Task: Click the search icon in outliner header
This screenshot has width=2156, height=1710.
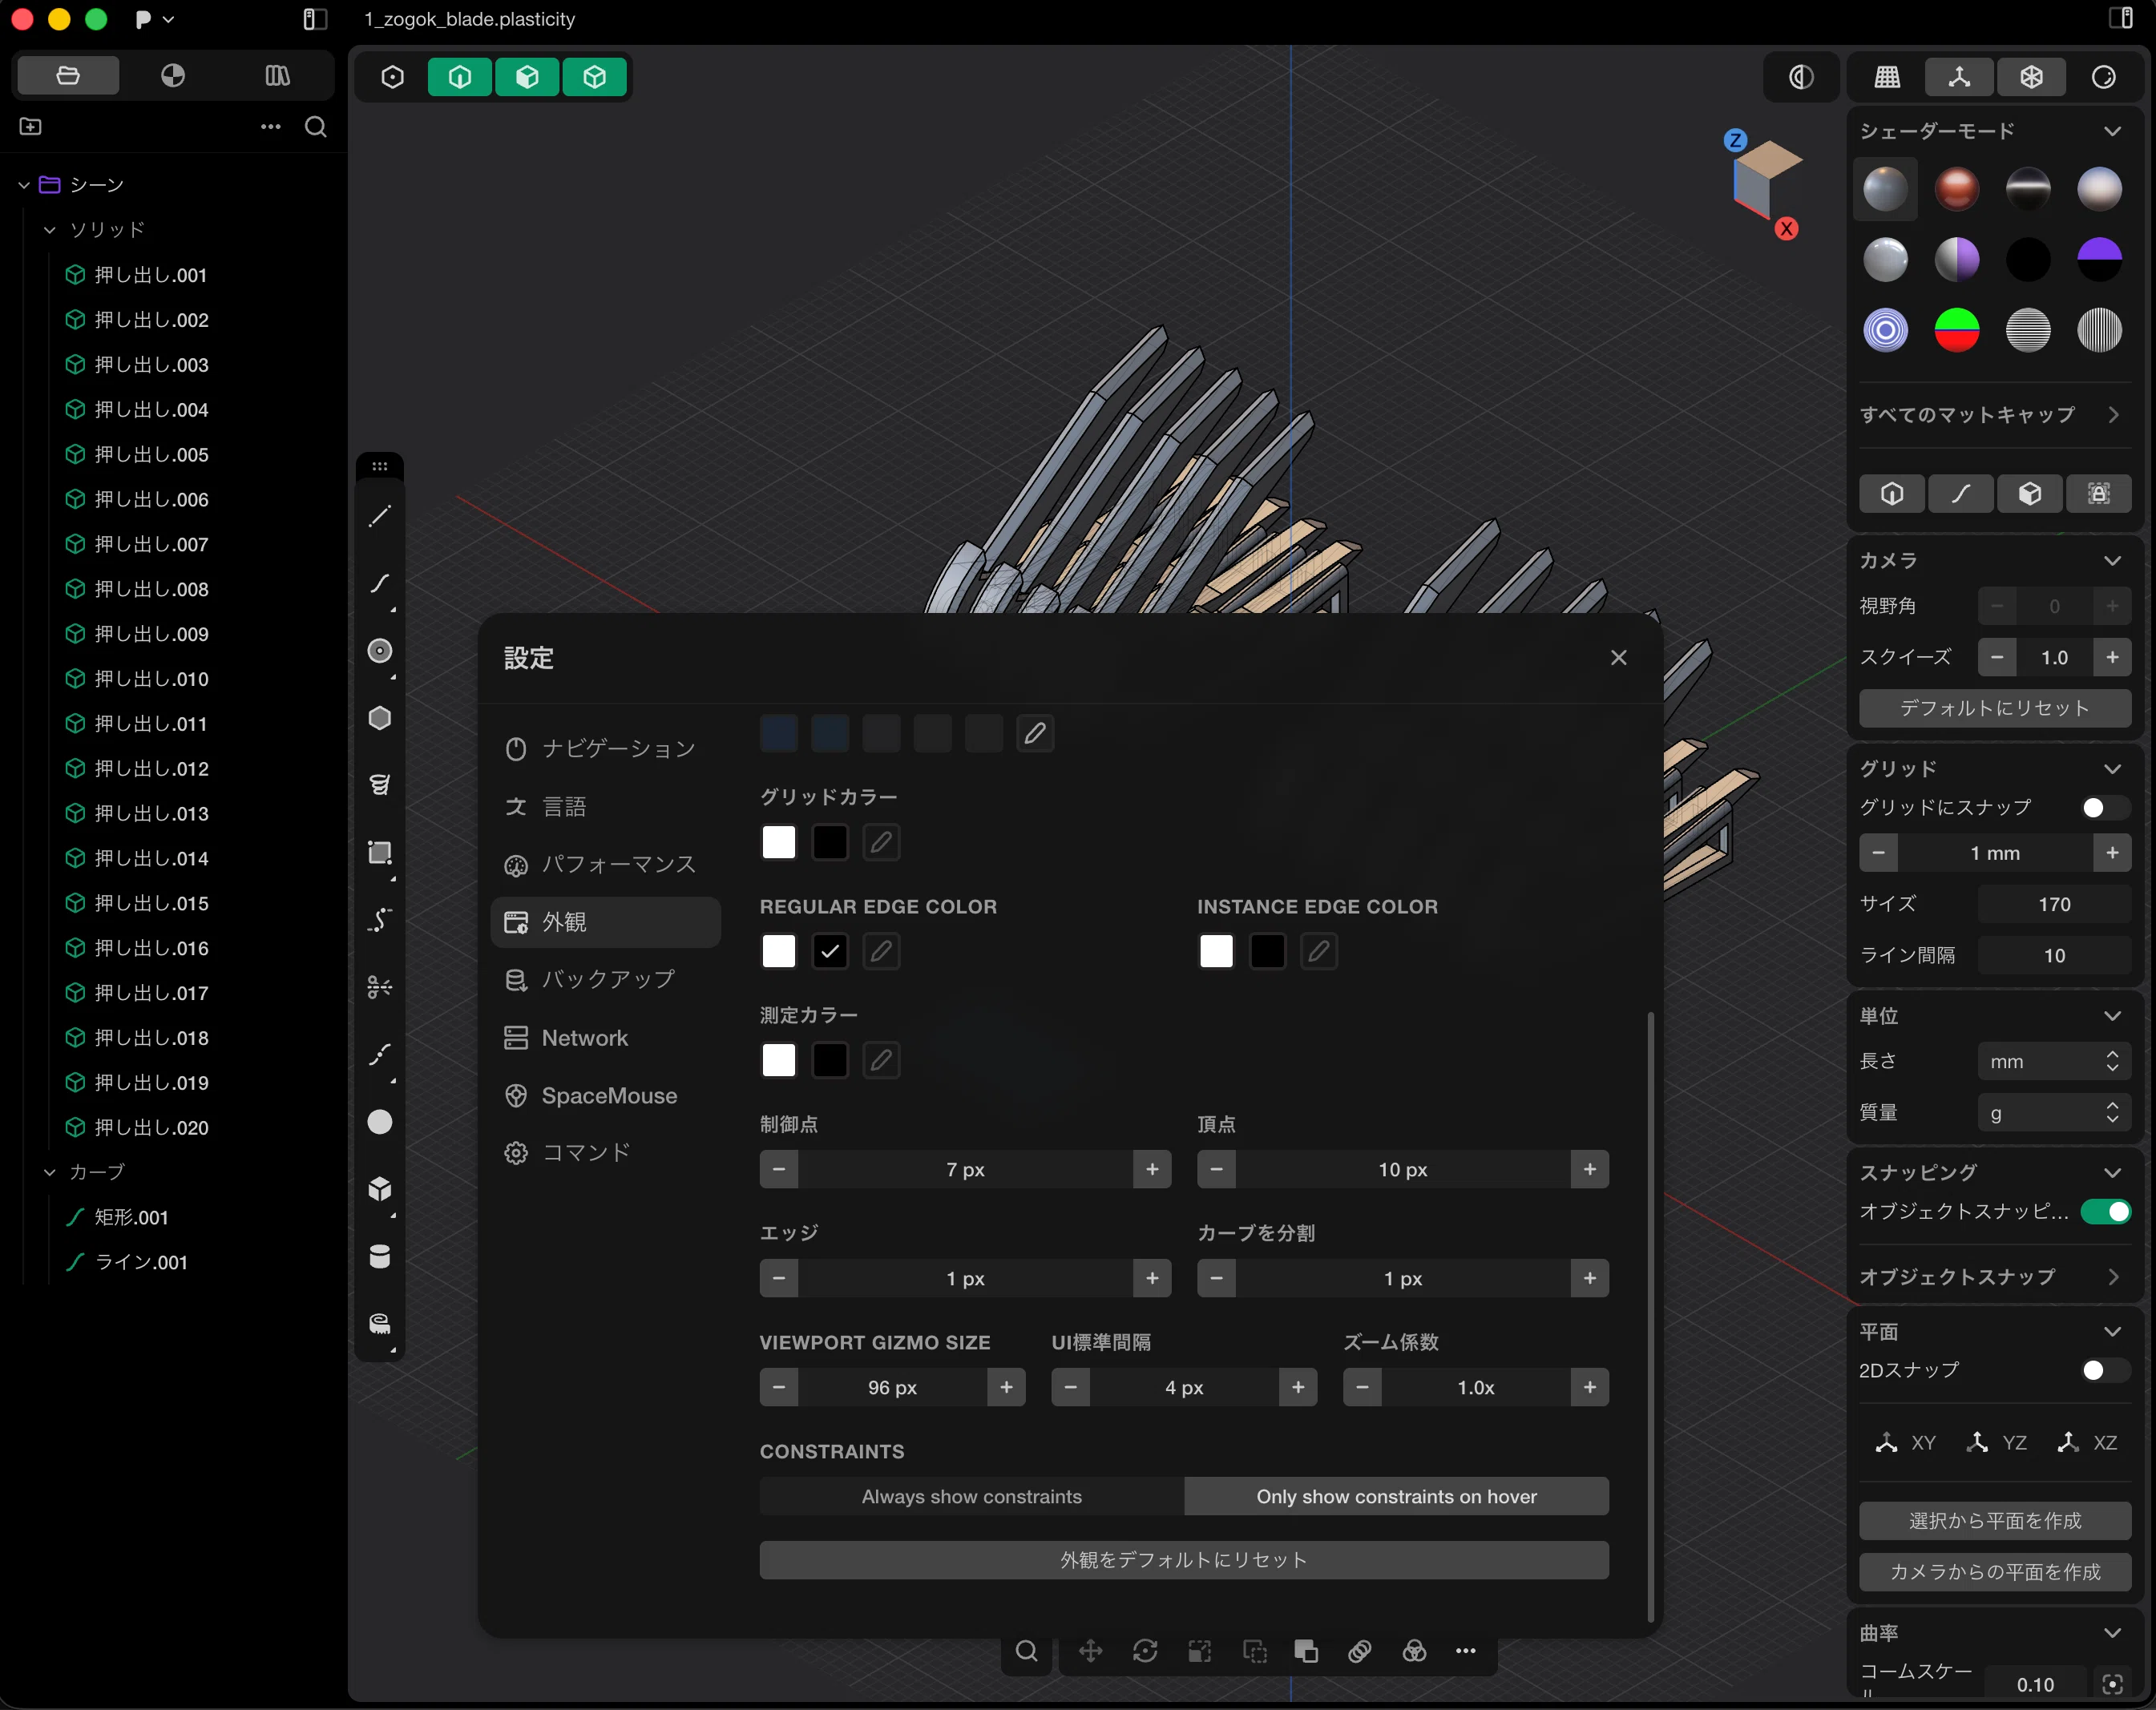Action: point(316,127)
